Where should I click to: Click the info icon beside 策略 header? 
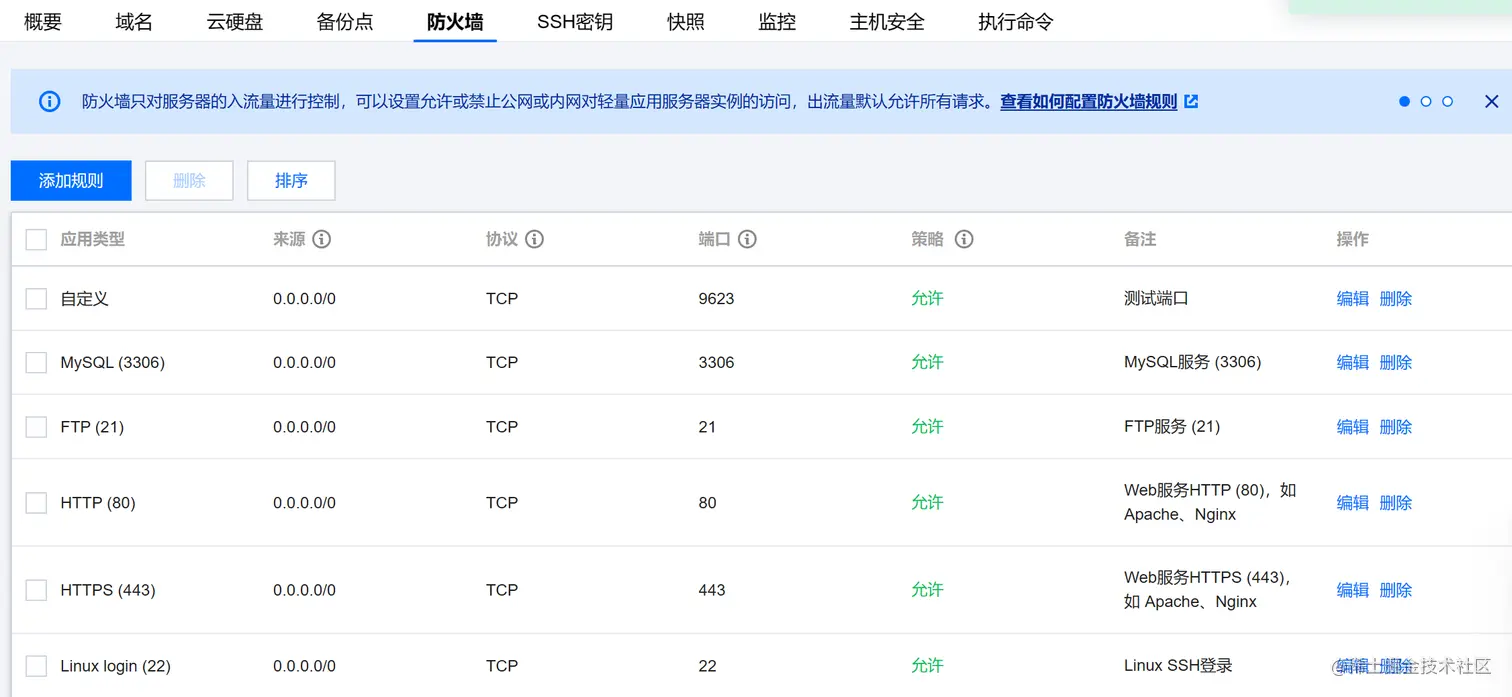coord(964,239)
